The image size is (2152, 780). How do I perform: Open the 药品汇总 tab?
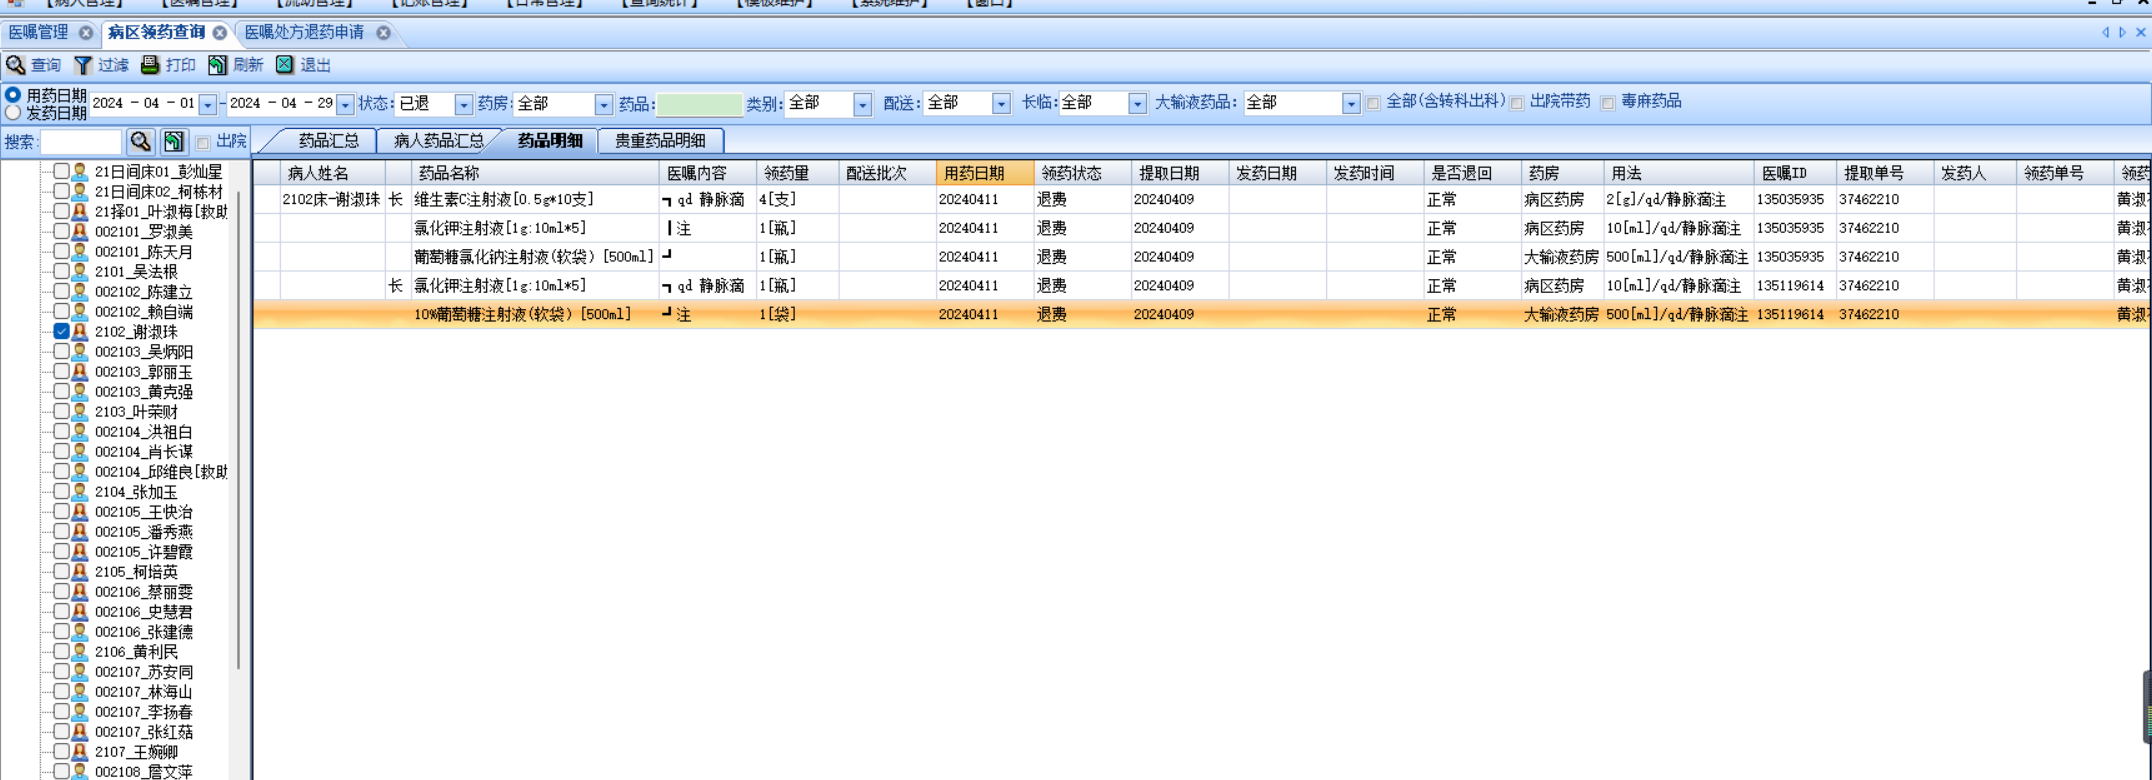(328, 141)
